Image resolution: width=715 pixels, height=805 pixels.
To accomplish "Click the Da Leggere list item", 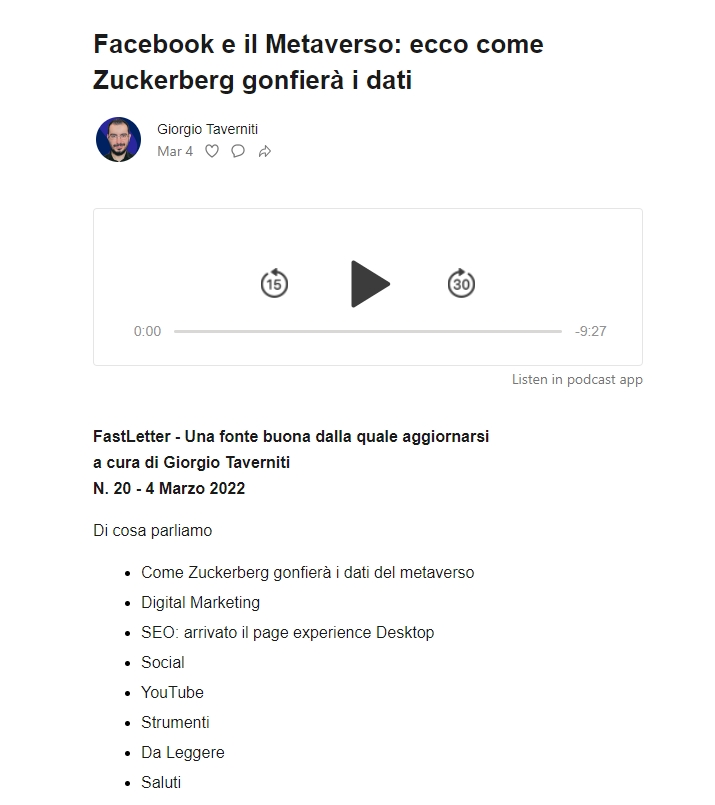I will [182, 752].
